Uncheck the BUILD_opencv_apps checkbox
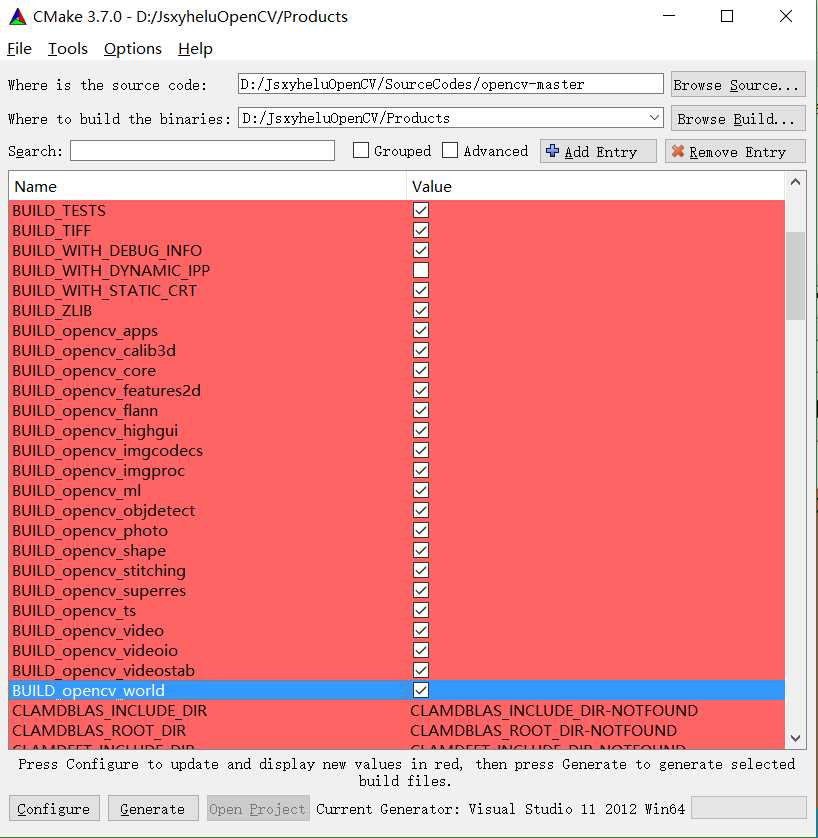Viewport: 818px width, 838px height. (421, 330)
